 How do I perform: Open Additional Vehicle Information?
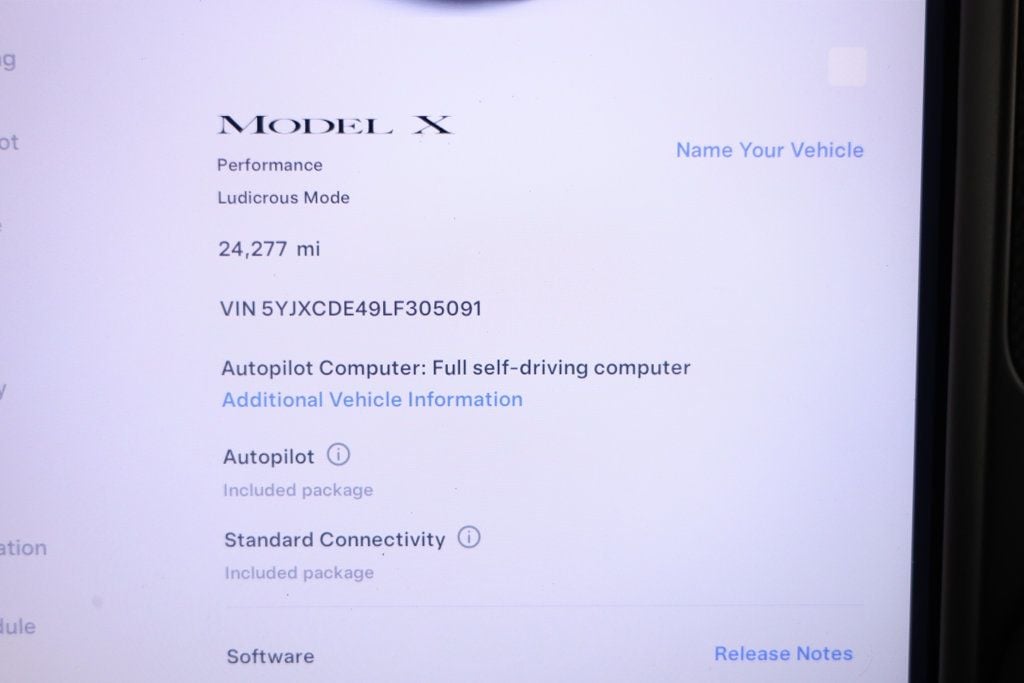pyautogui.click(x=372, y=400)
